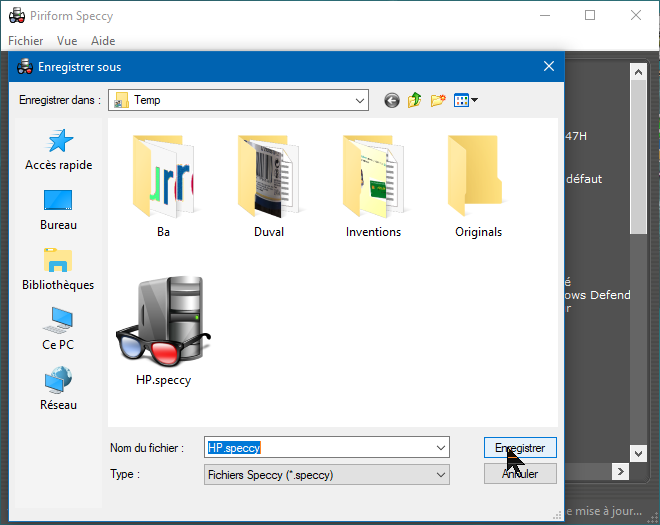660x525 pixels.
Task: Open the Vue menu
Action: tap(67, 41)
